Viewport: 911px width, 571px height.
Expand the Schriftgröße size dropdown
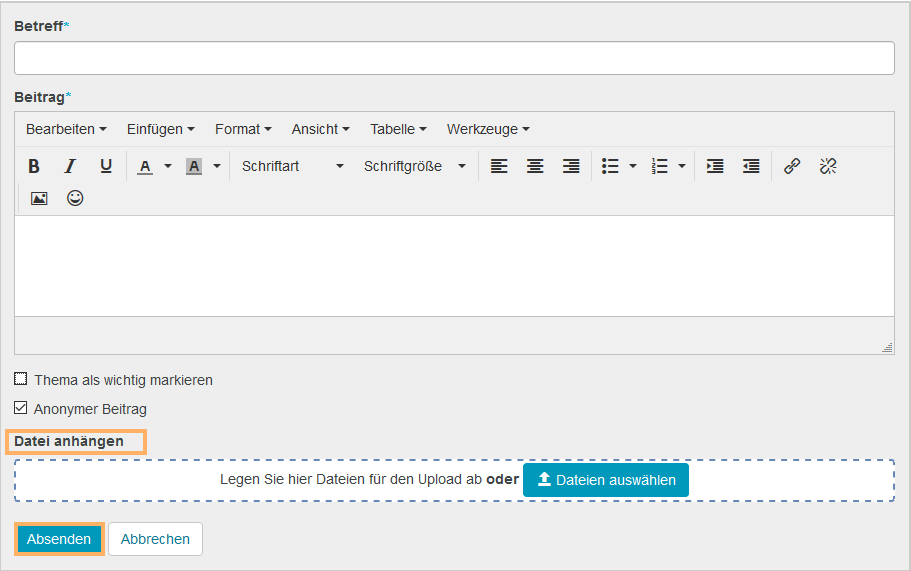(x=414, y=166)
